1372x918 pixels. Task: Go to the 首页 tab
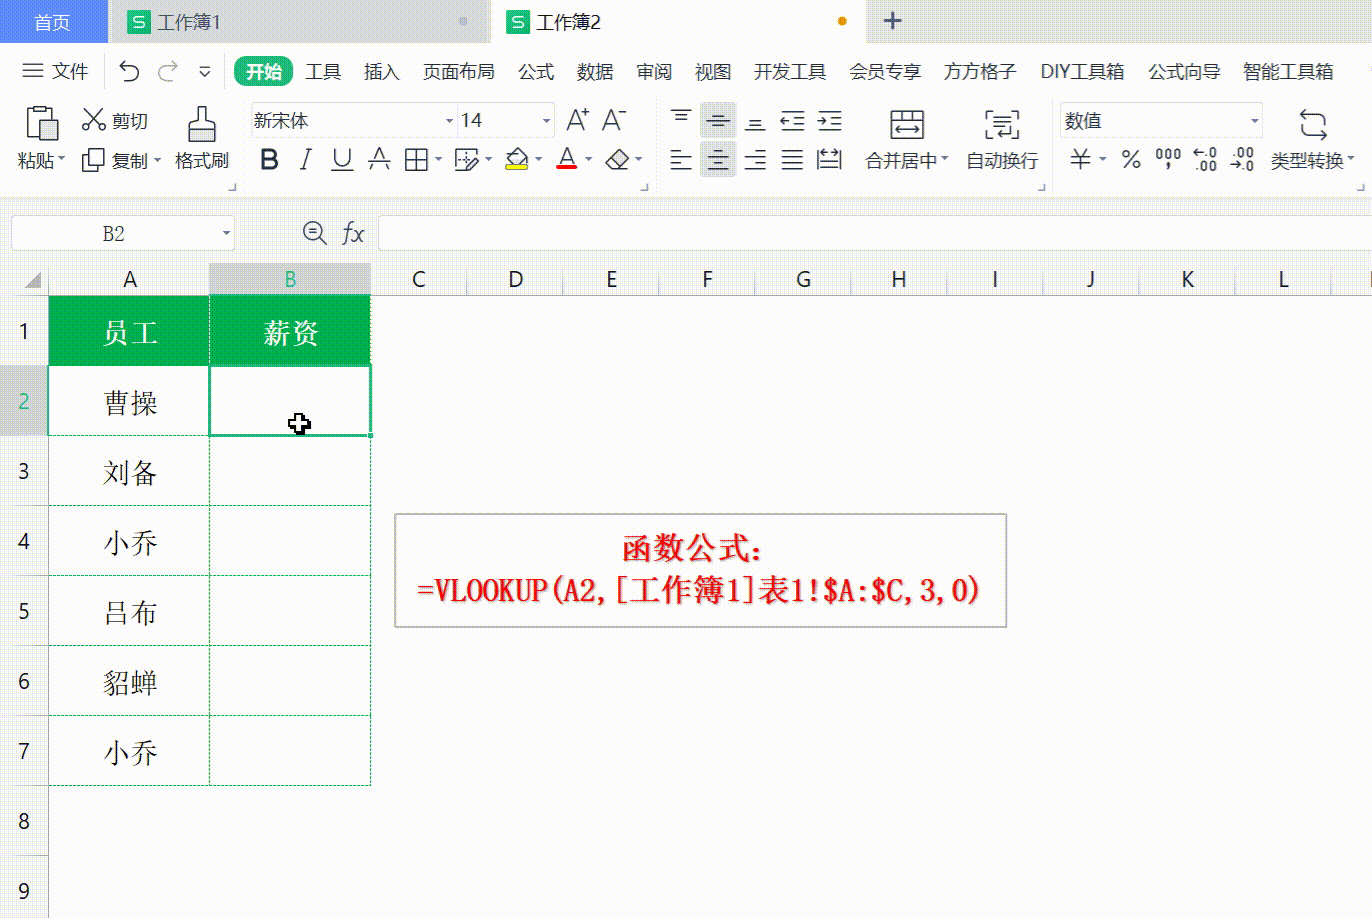[x=52, y=22]
